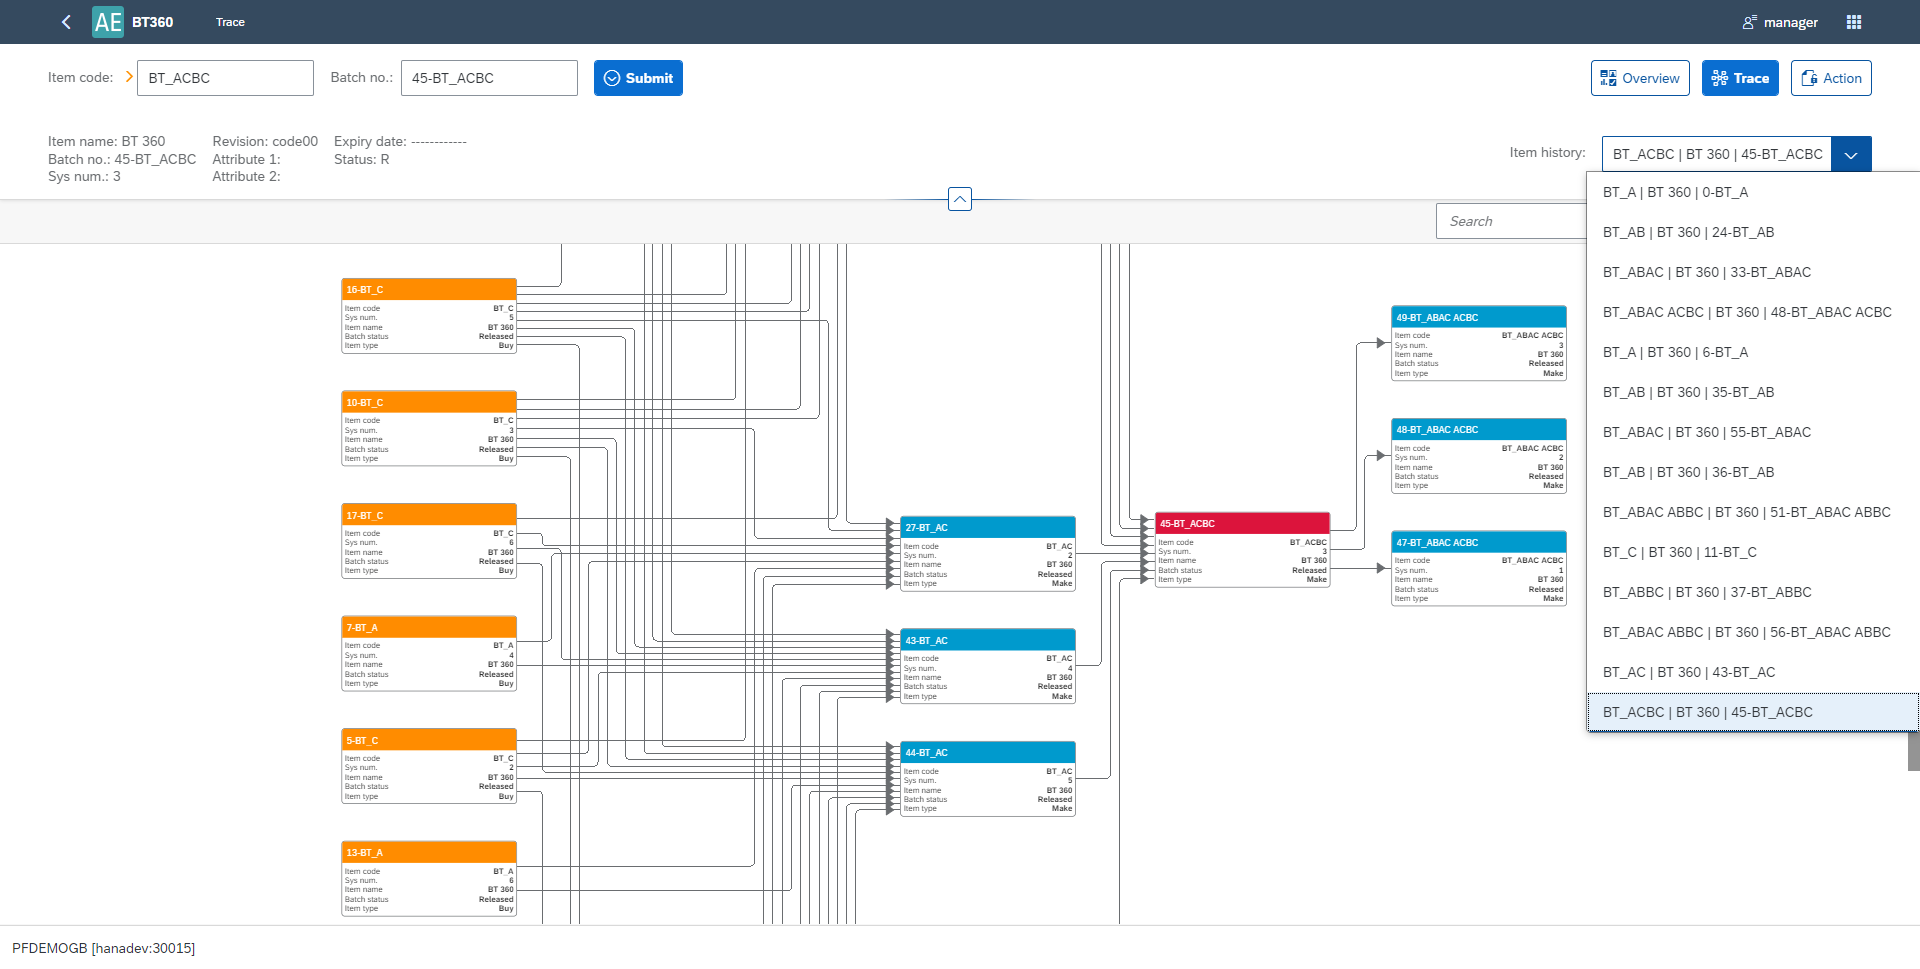This screenshot has height=969, width=1920.
Task: Click the Item history combo box field
Action: [x=1716, y=155]
